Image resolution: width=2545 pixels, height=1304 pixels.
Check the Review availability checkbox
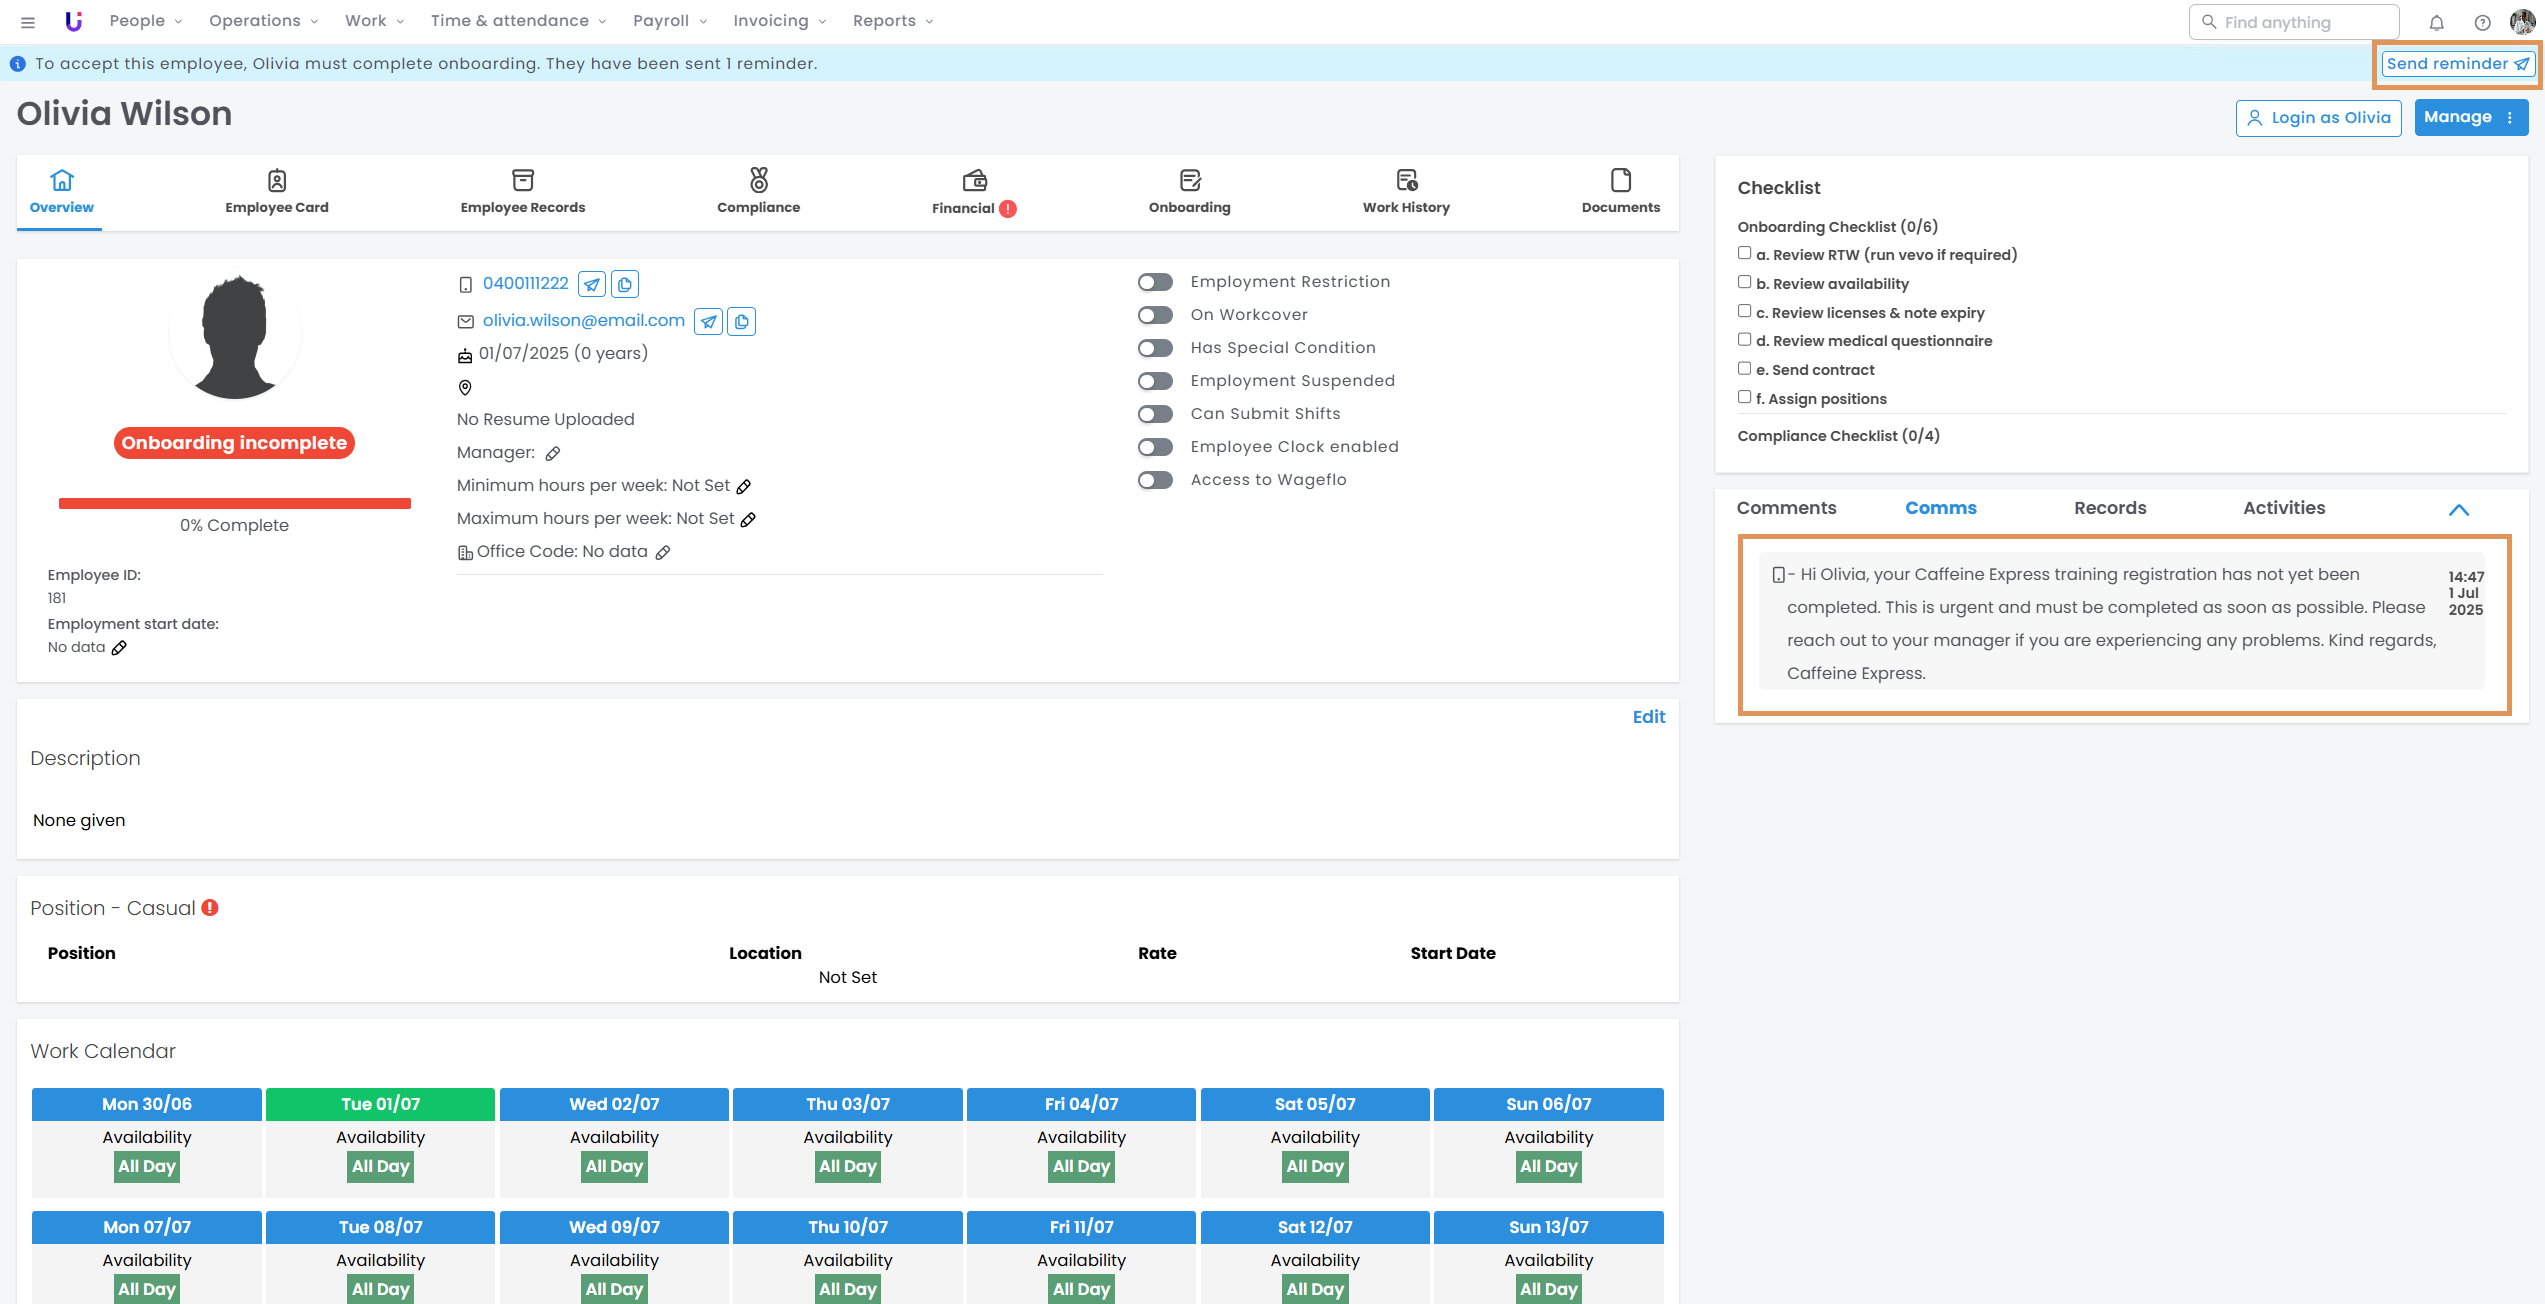click(1744, 283)
